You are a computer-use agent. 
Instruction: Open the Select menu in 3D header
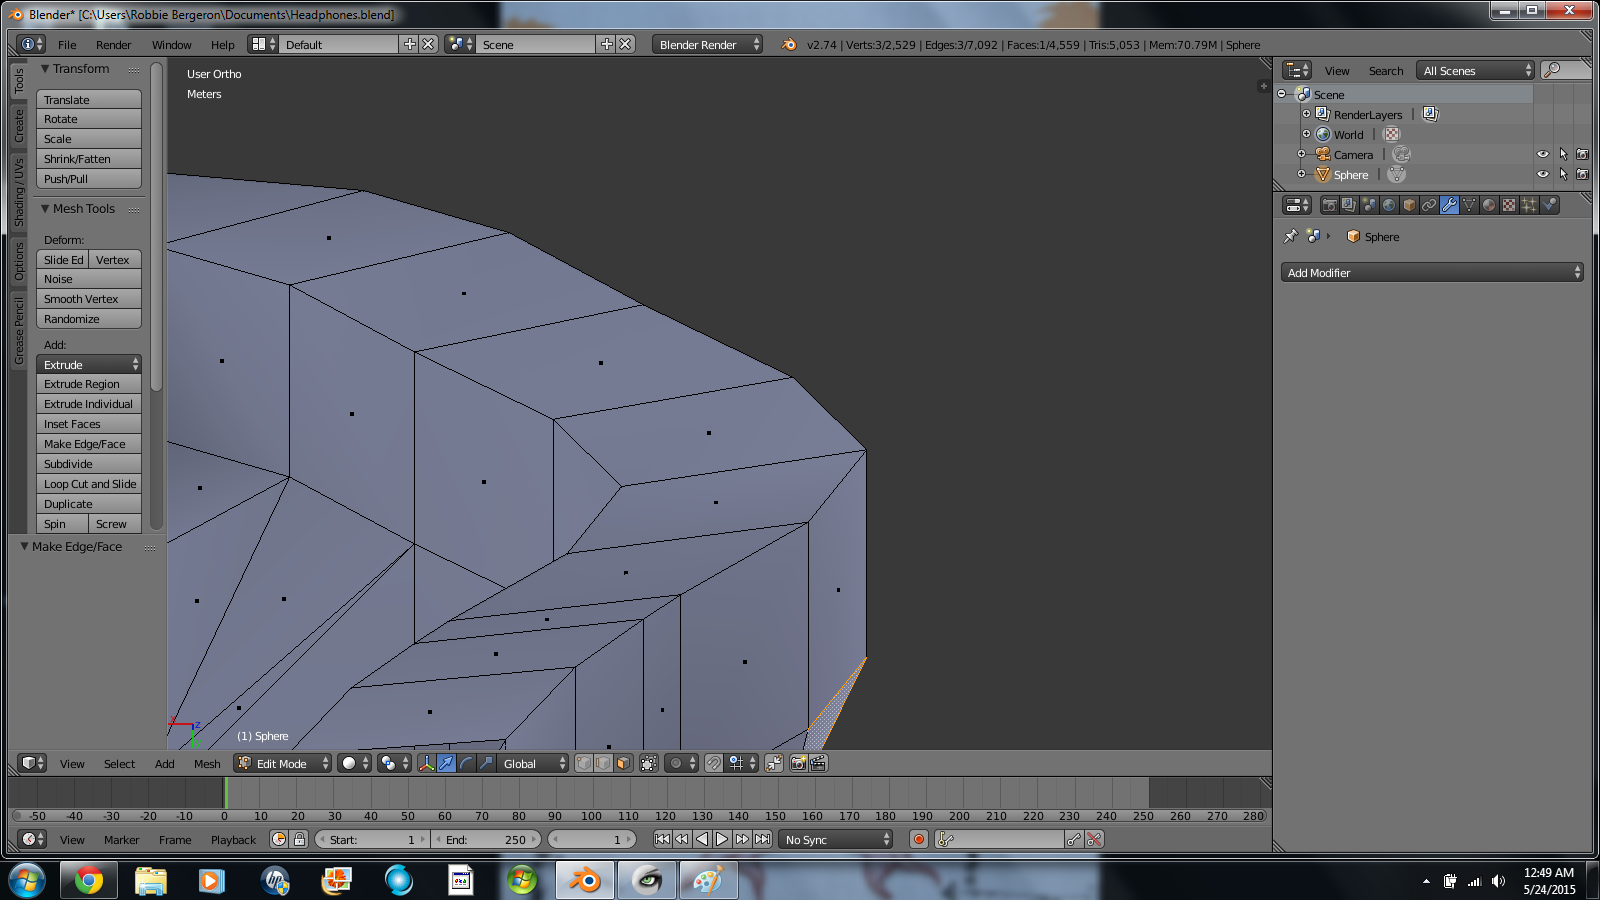[119, 763]
